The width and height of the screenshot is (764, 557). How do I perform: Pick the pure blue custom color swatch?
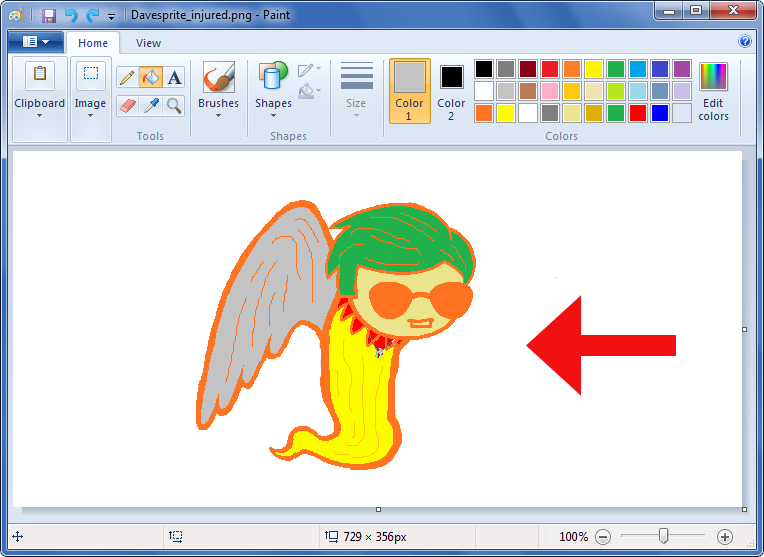click(x=660, y=113)
